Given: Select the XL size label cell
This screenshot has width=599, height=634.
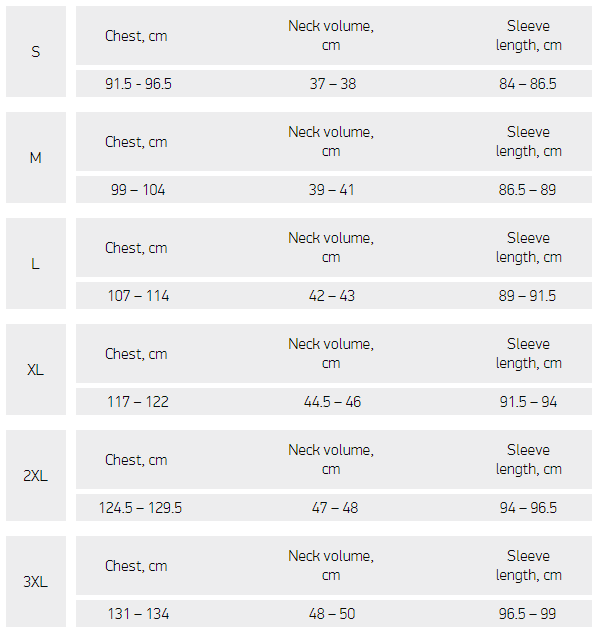Looking at the screenshot, I should (x=36, y=369).
